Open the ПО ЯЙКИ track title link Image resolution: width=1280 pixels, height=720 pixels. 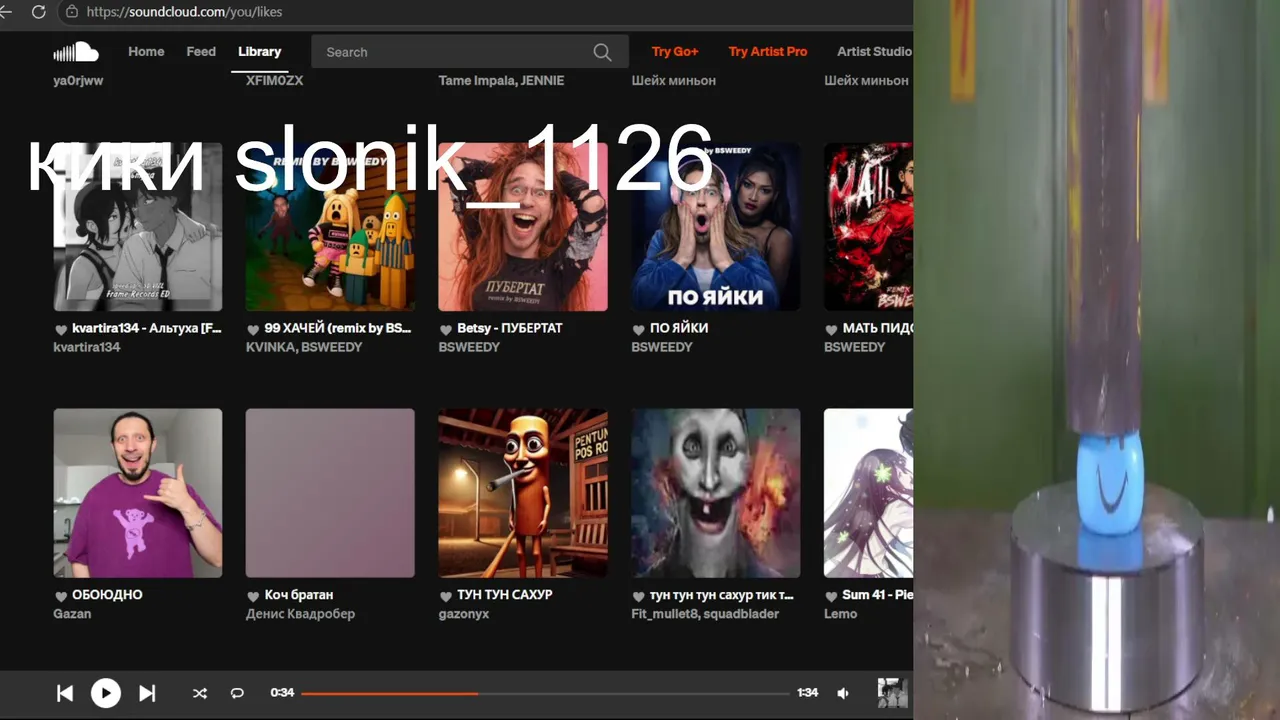pyautogui.click(x=679, y=328)
